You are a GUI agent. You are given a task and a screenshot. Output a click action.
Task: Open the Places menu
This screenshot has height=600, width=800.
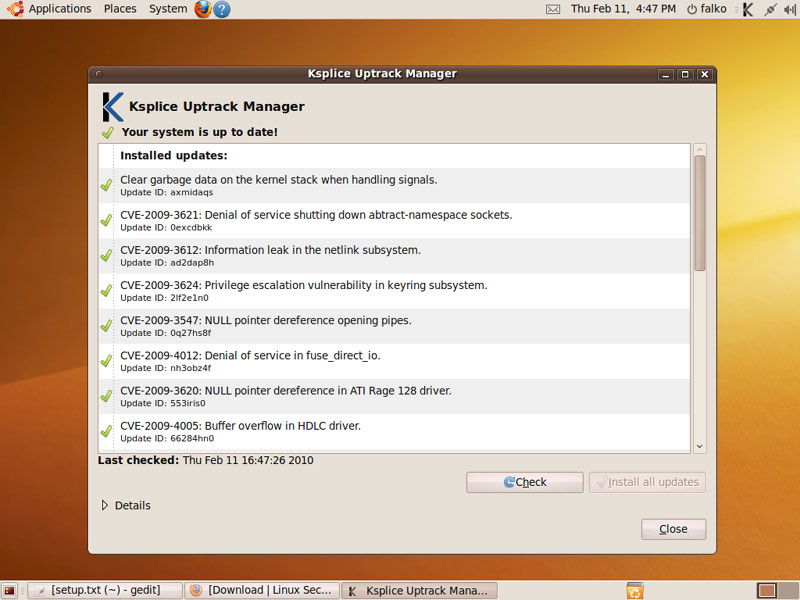point(120,9)
